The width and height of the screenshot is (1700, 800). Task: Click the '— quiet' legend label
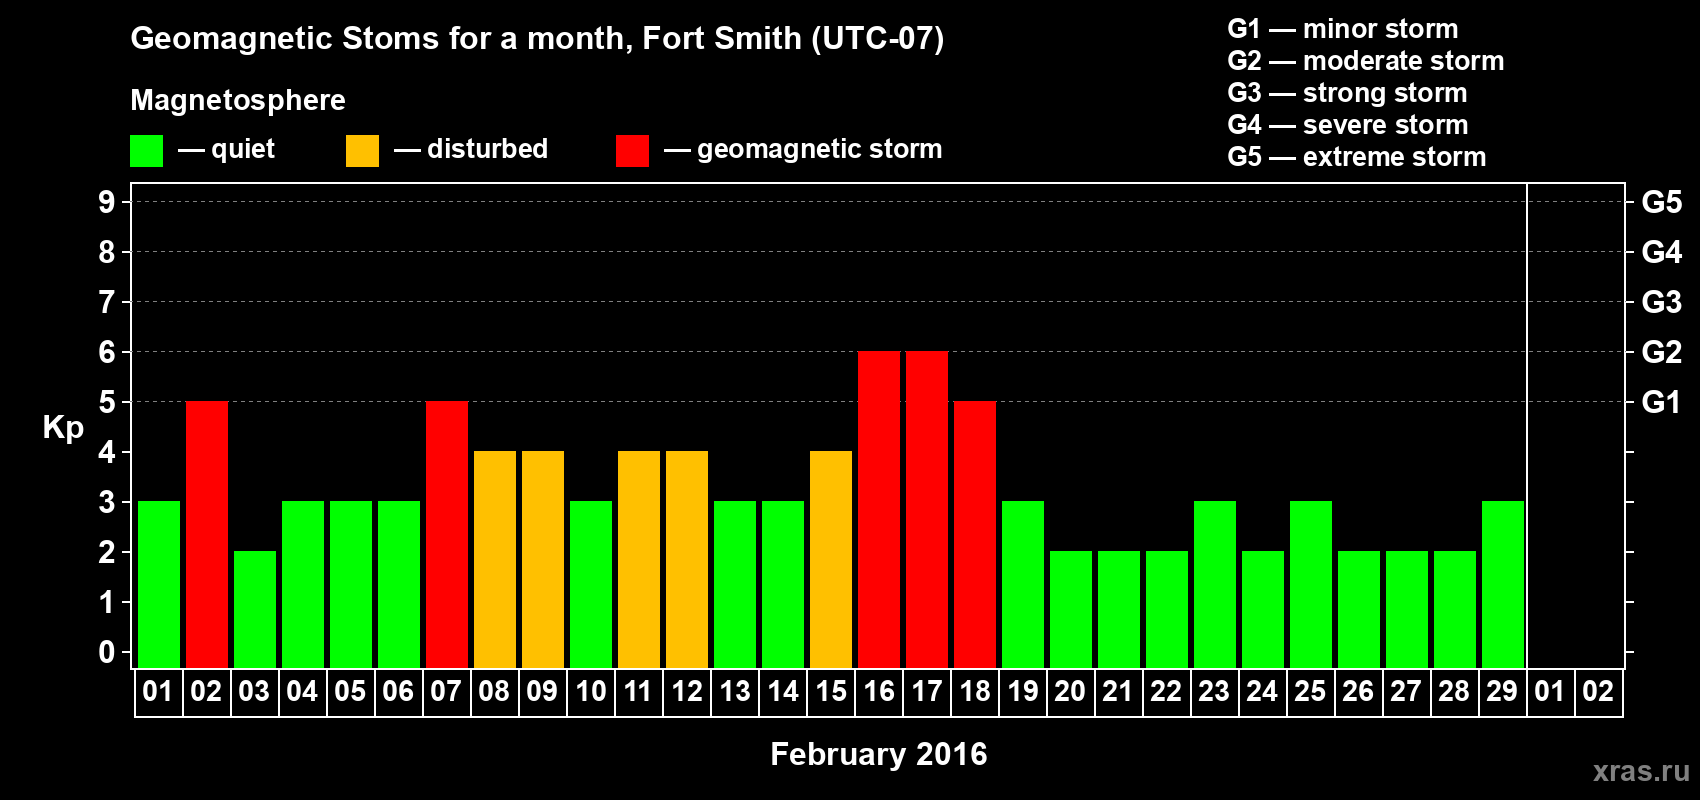coord(226,149)
